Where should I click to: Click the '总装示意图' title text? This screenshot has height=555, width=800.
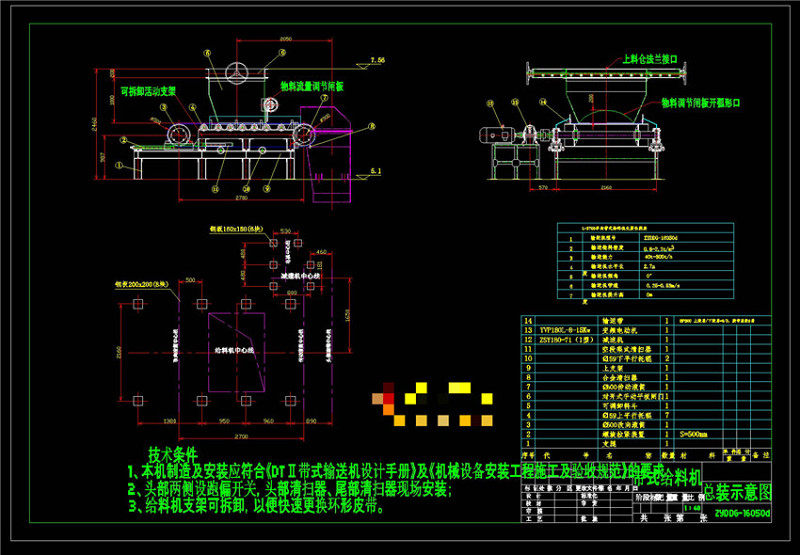pos(737,492)
